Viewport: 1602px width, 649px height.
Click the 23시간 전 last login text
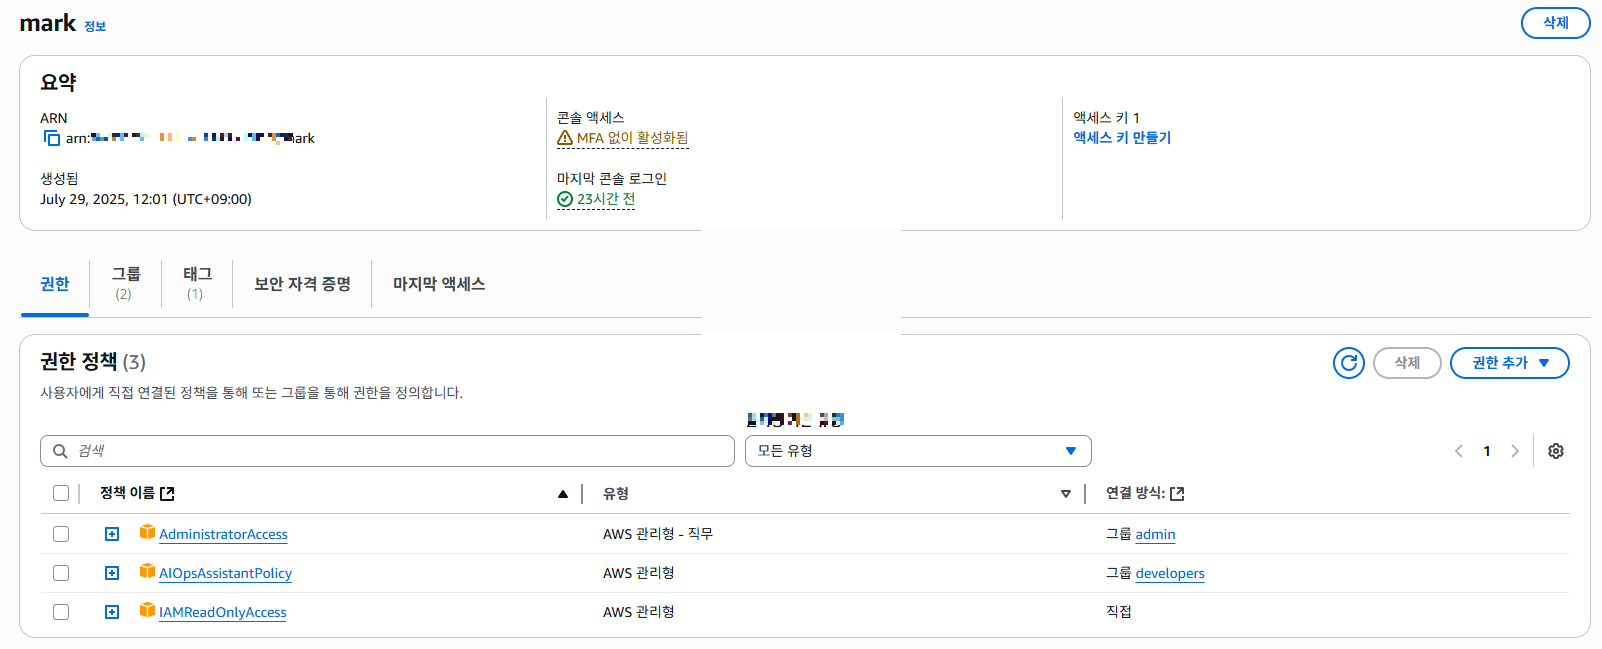pos(606,199)
